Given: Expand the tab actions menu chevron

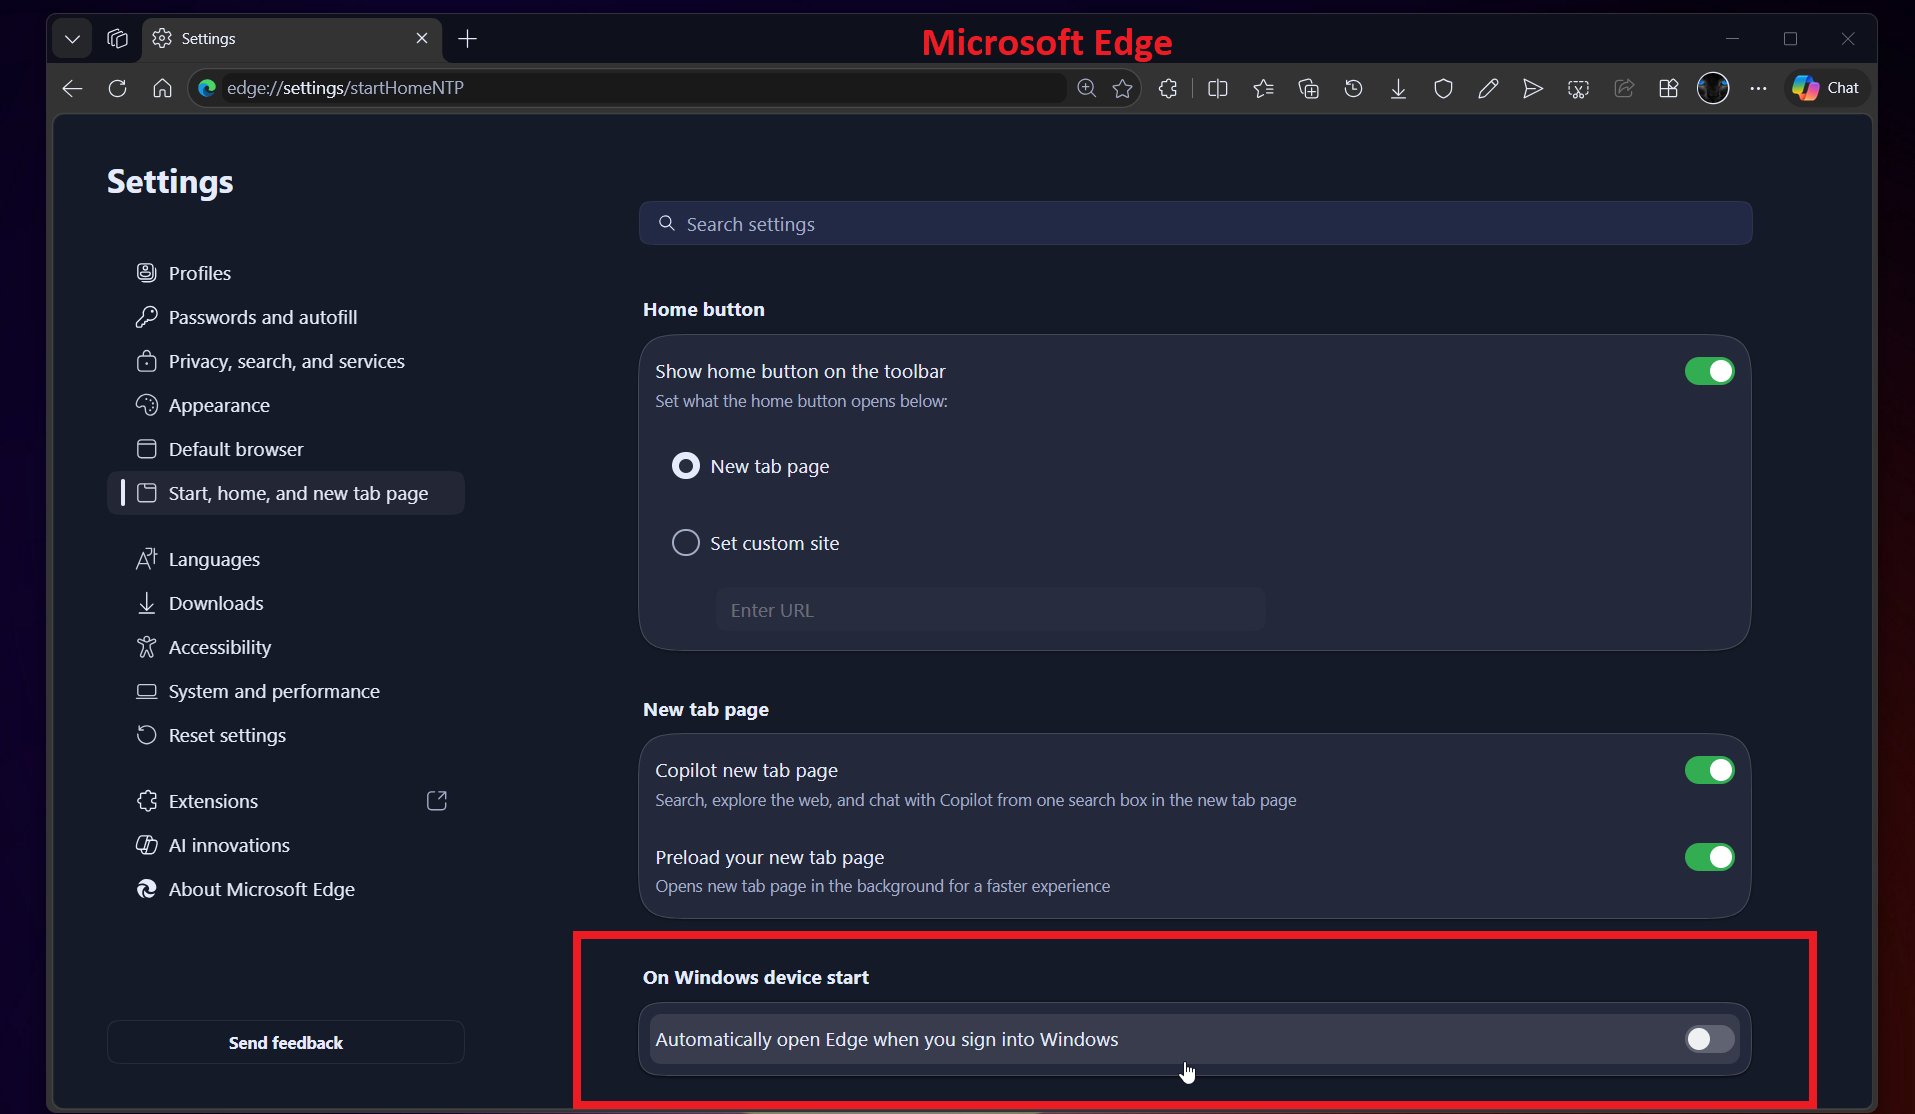Looking at the screenshot, I should click(72, 39).
